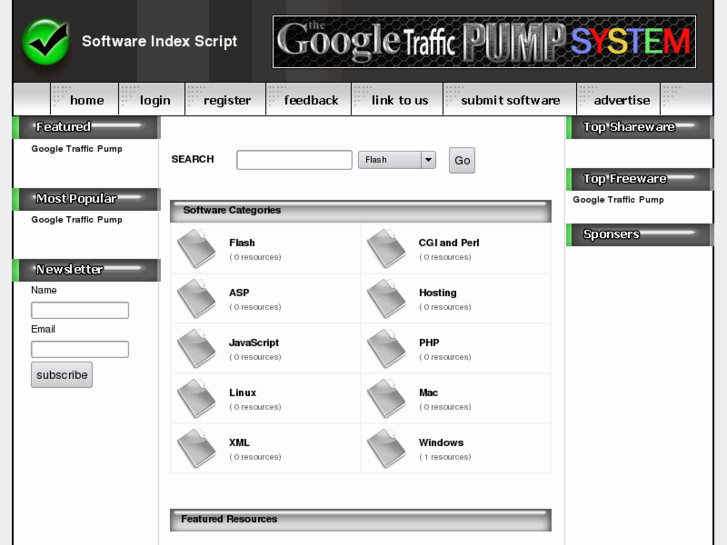Image resolution: width=727 pixels, height=545 pixels.
Task: Open the advertise menu item
Action: 621,100
